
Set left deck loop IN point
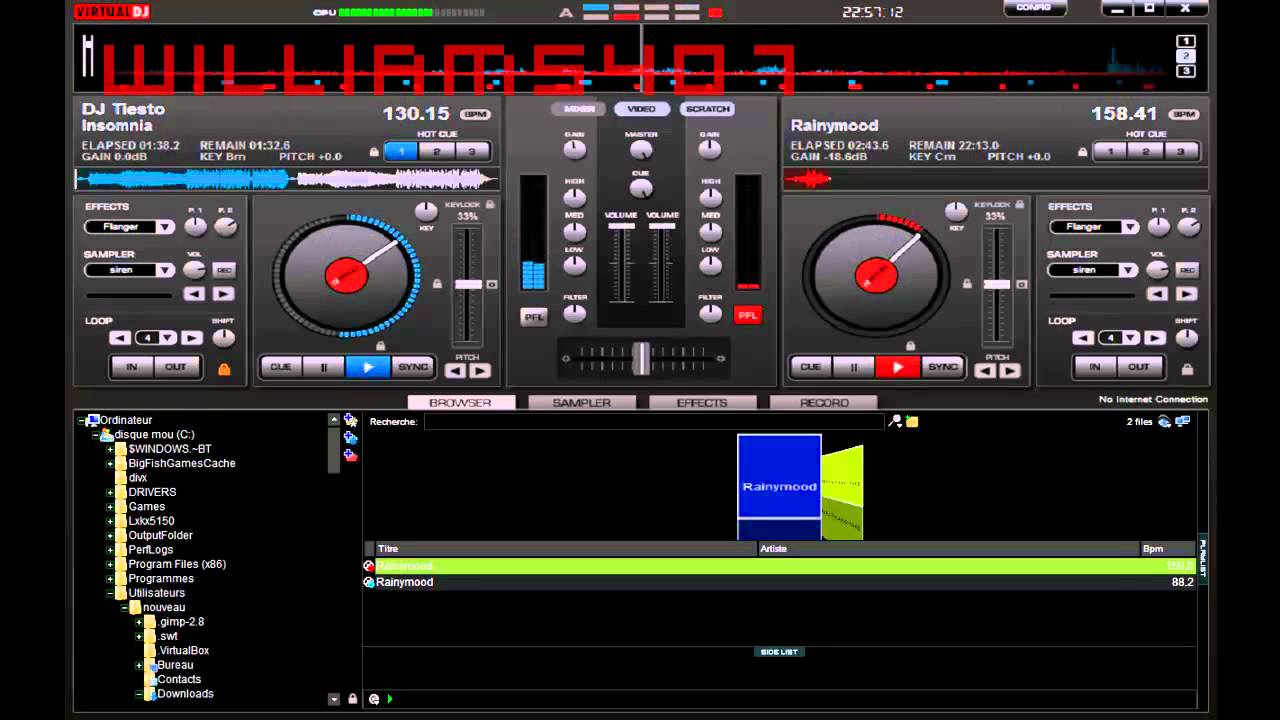coord(132,367)
